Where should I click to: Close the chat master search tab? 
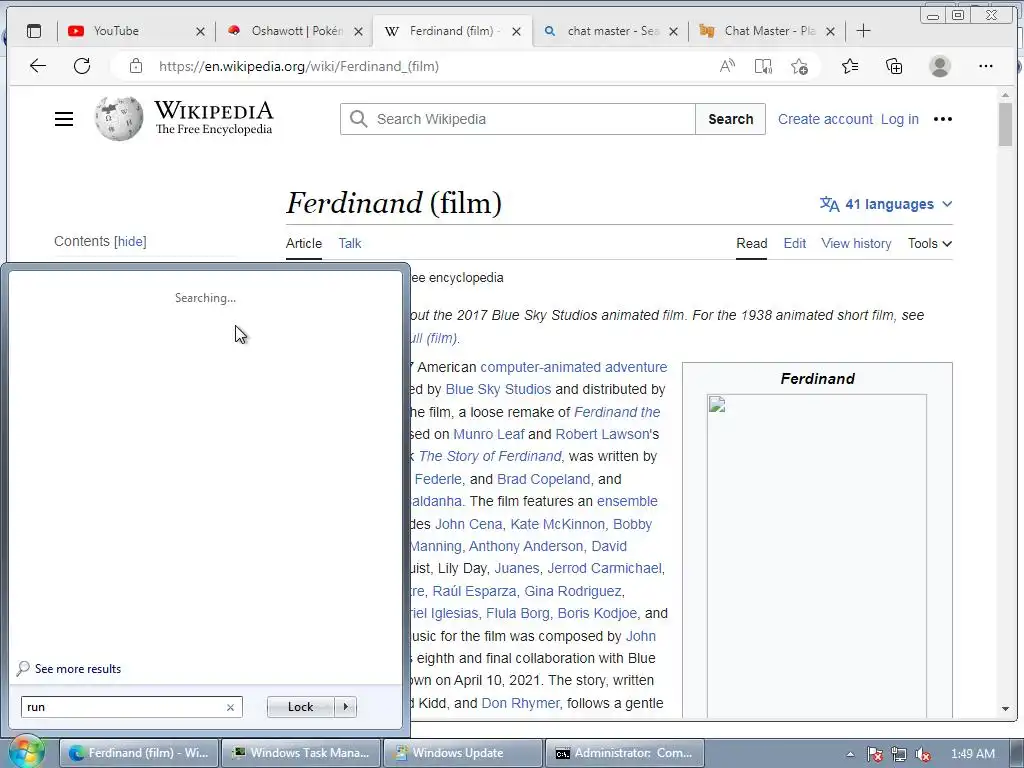673,31
